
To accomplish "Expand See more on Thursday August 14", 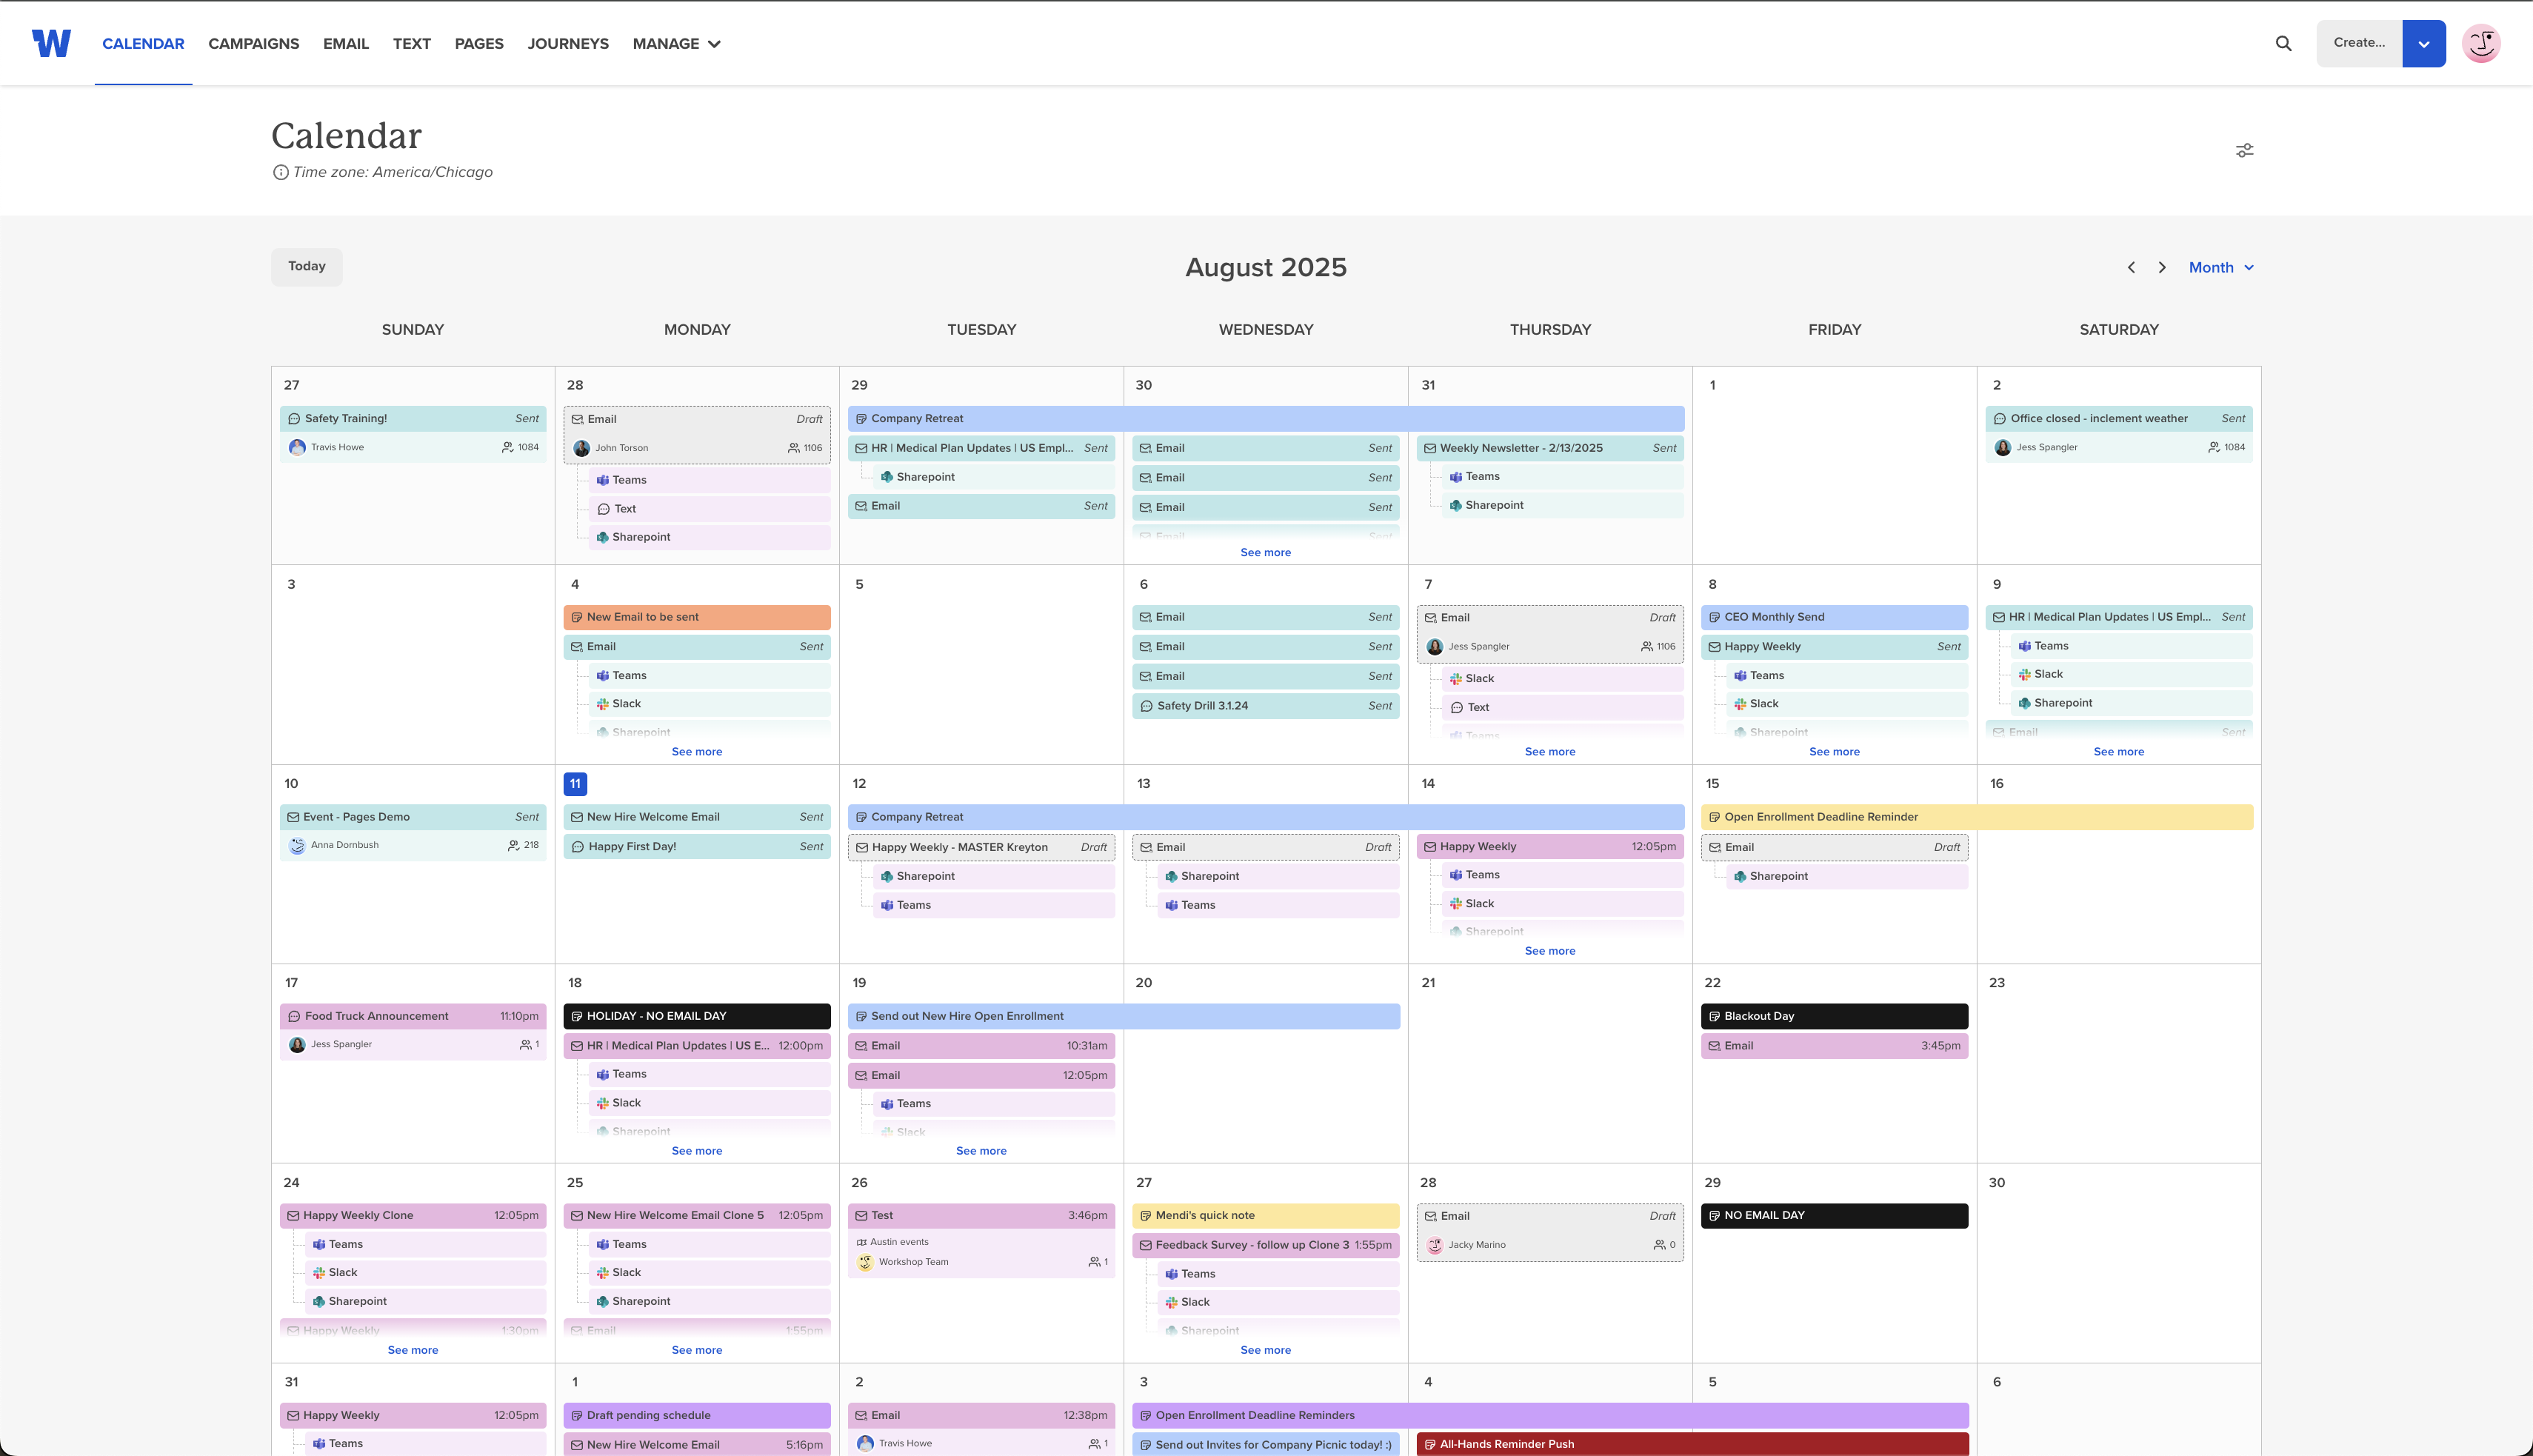I will tap(1550, 951).
